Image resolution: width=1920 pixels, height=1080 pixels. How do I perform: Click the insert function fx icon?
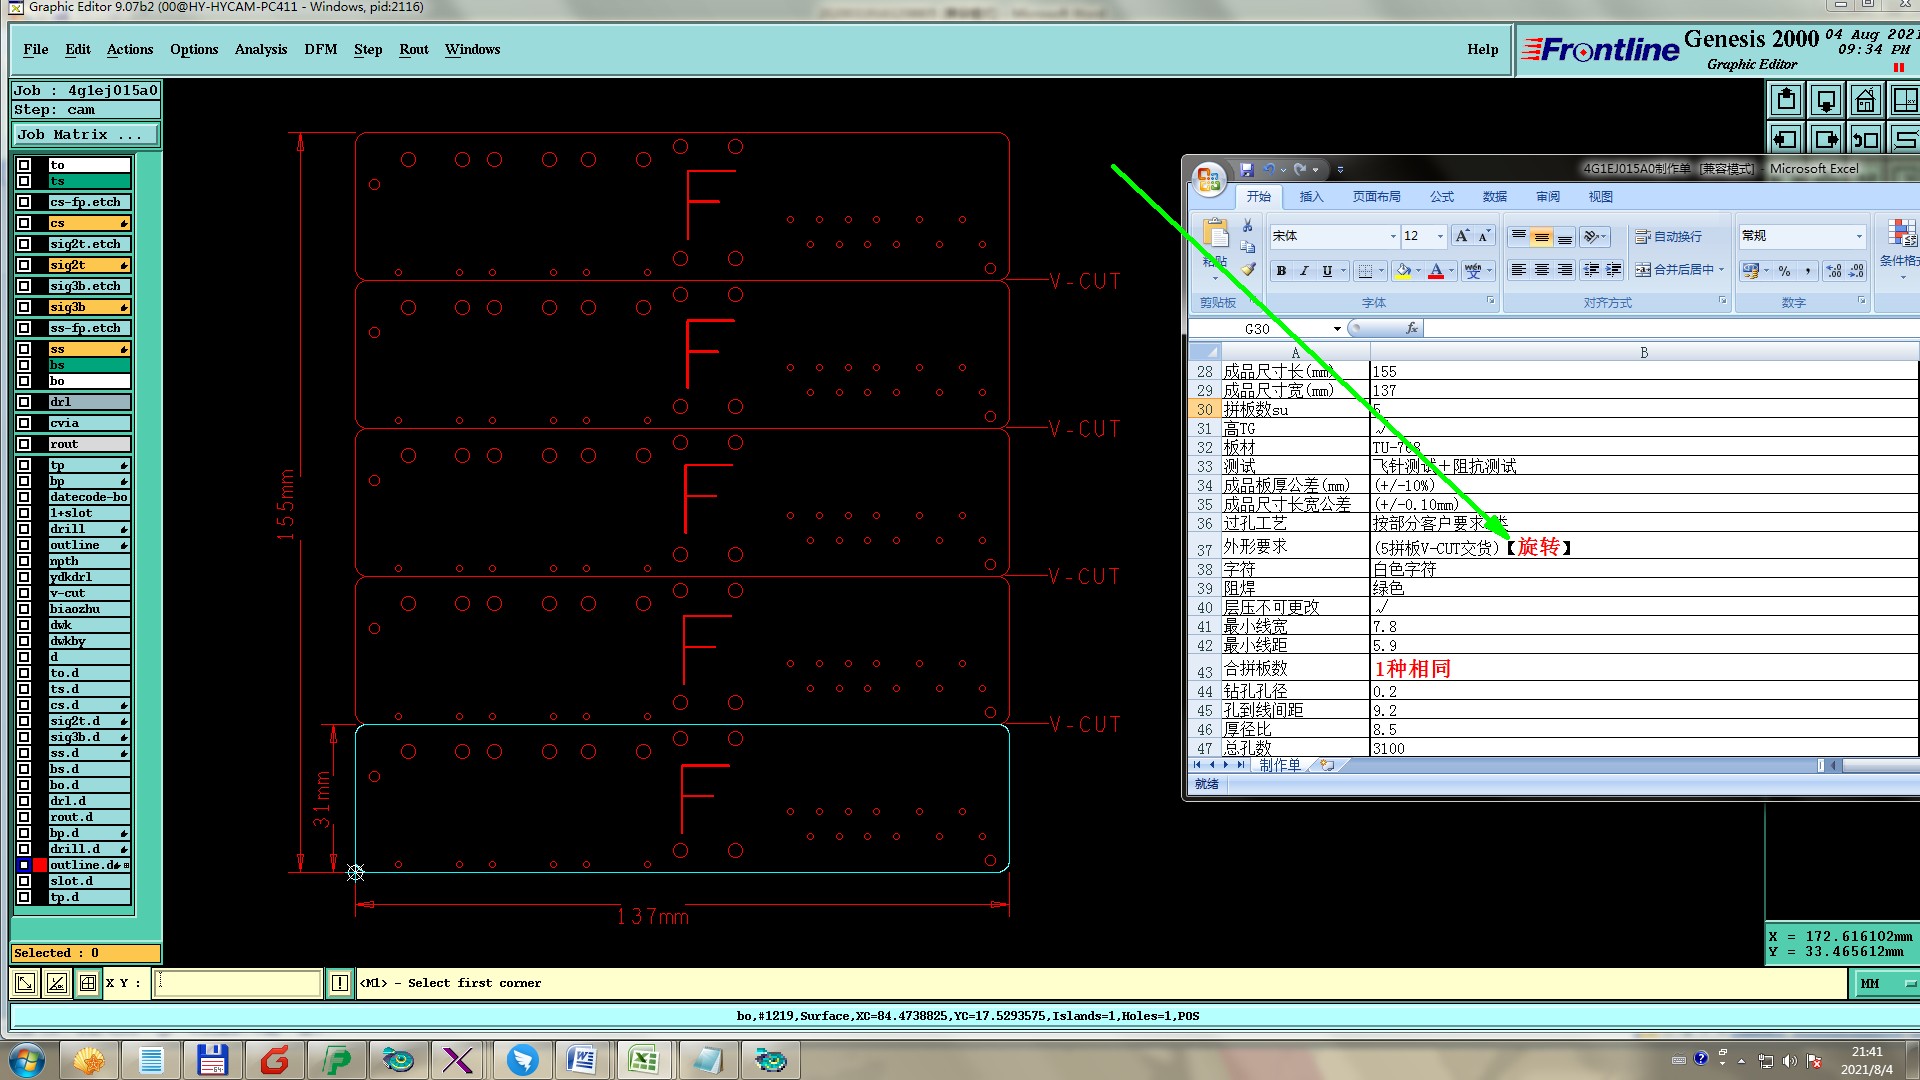click(1412, 328)
